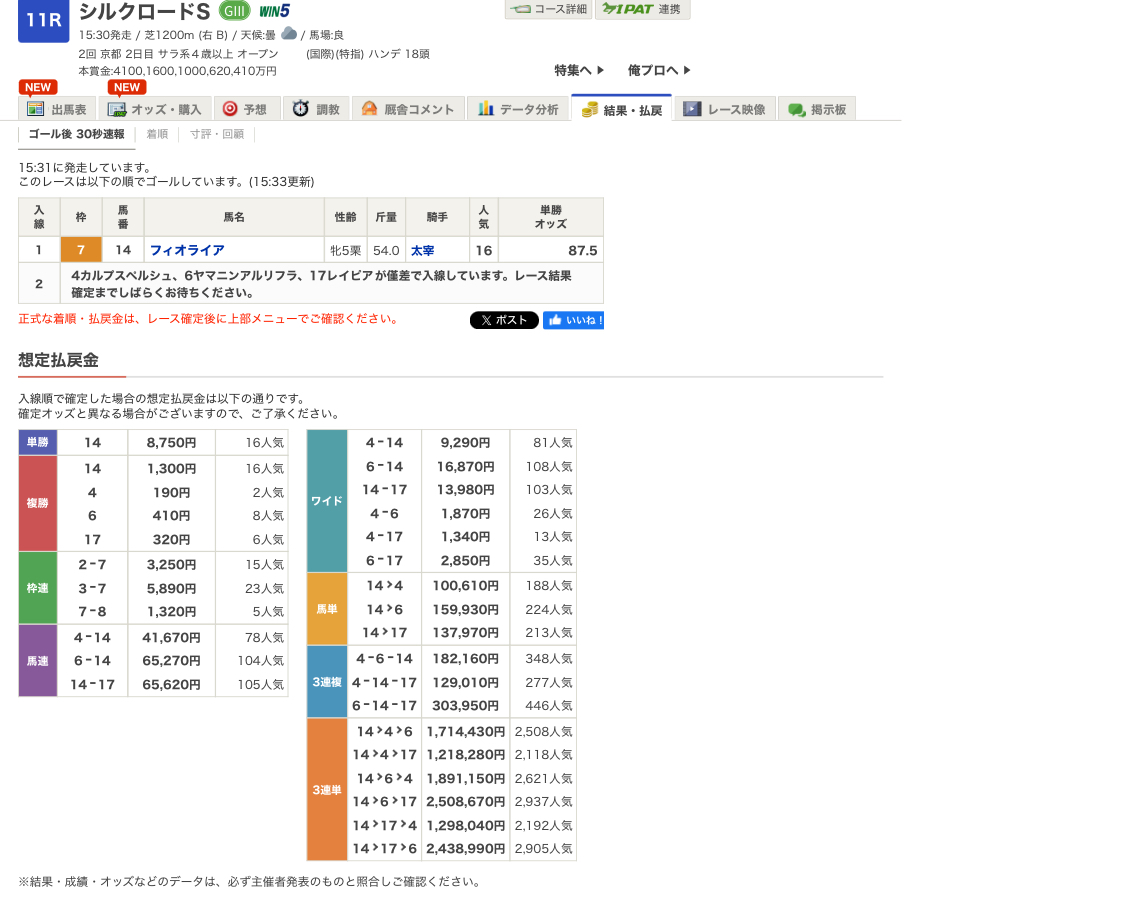Expand the 俺プロへ arrow link
Viewport: 1125px width, 907px height.
[x=659, y=70]
